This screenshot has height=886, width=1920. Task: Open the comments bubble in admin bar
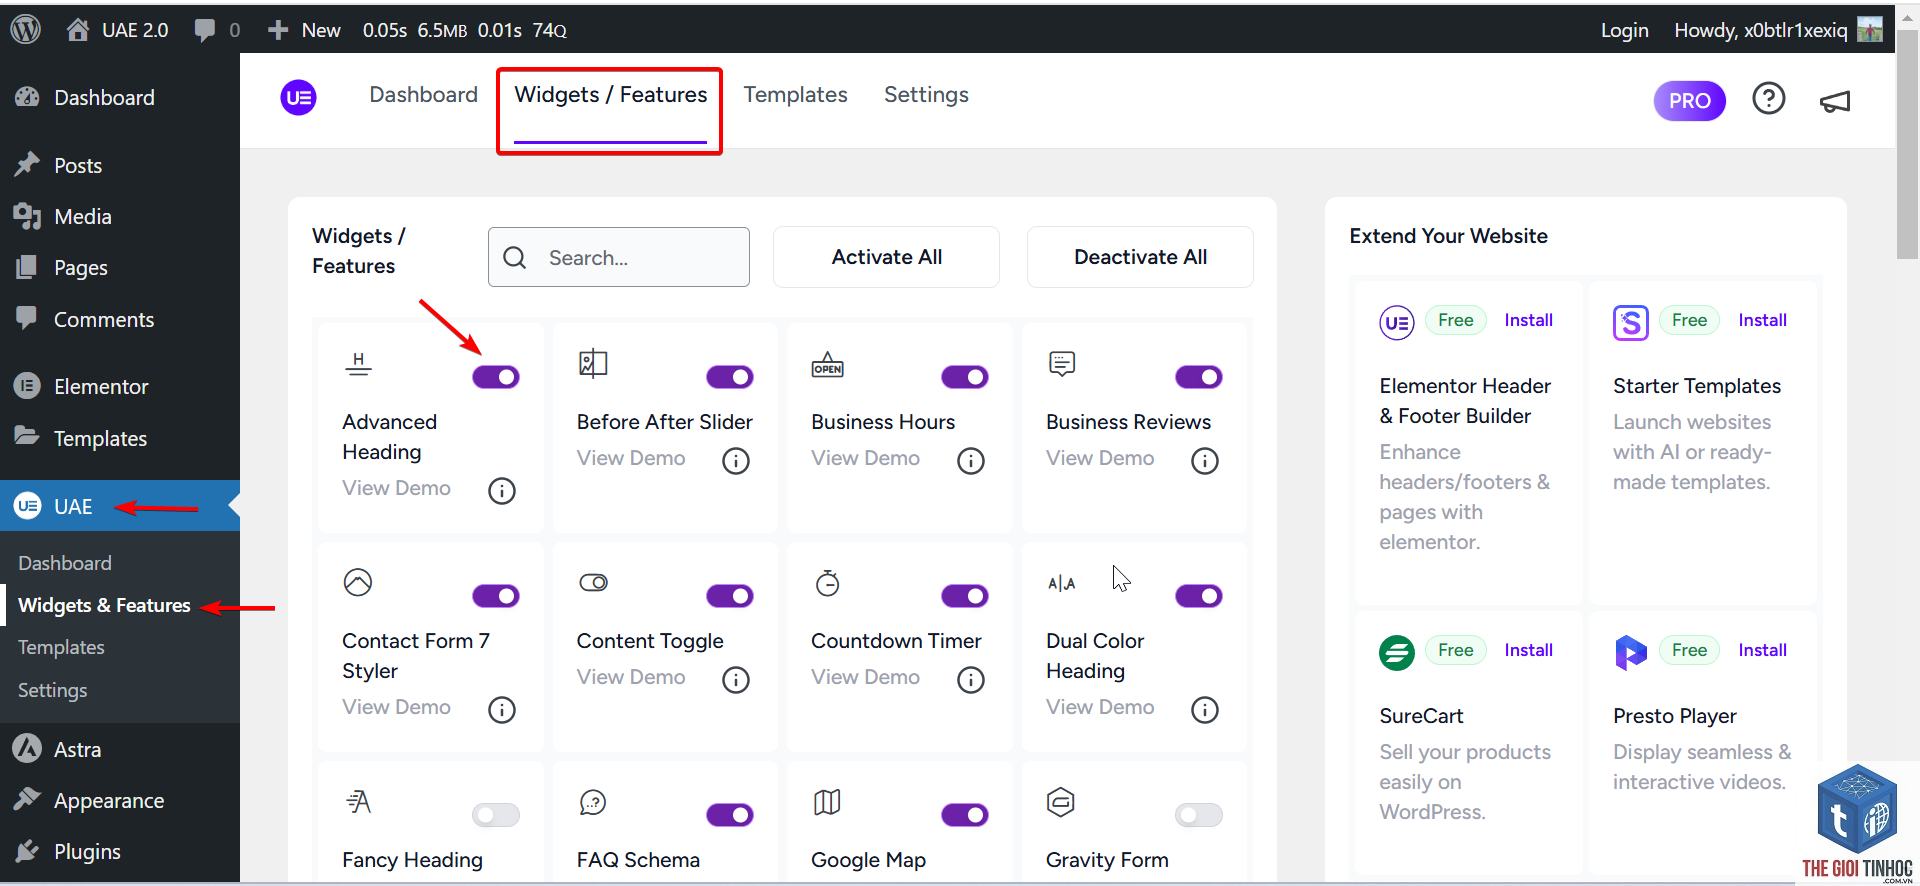[x=205, y=30]
